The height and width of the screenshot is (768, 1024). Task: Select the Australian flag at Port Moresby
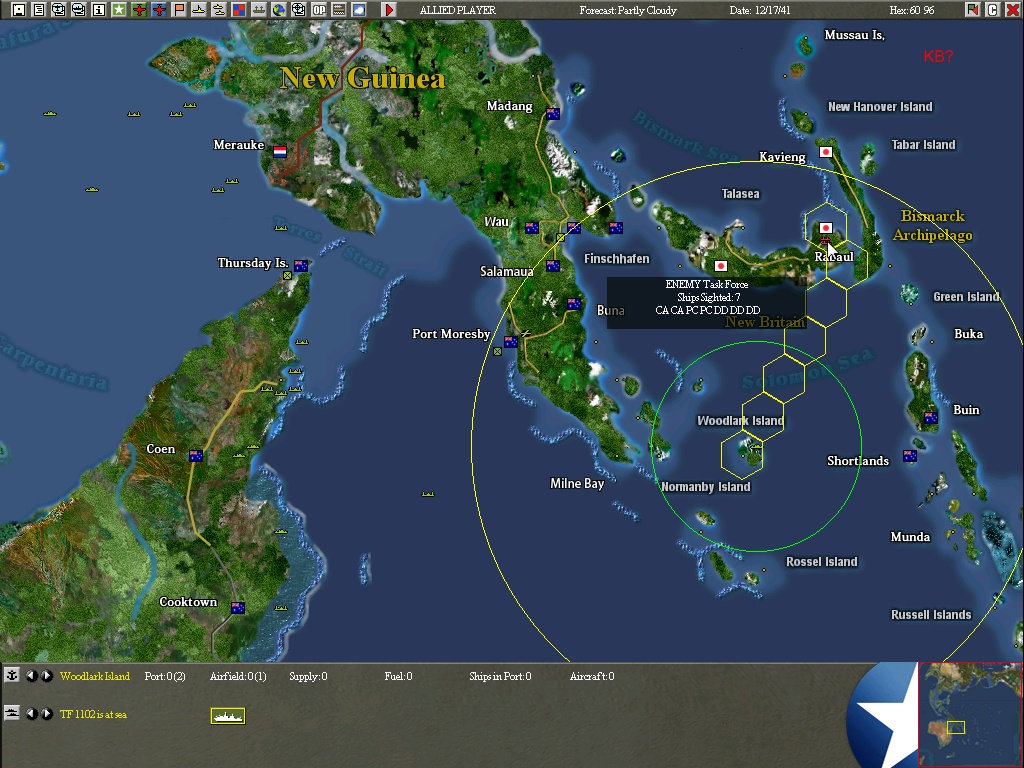tap(510, 342)
